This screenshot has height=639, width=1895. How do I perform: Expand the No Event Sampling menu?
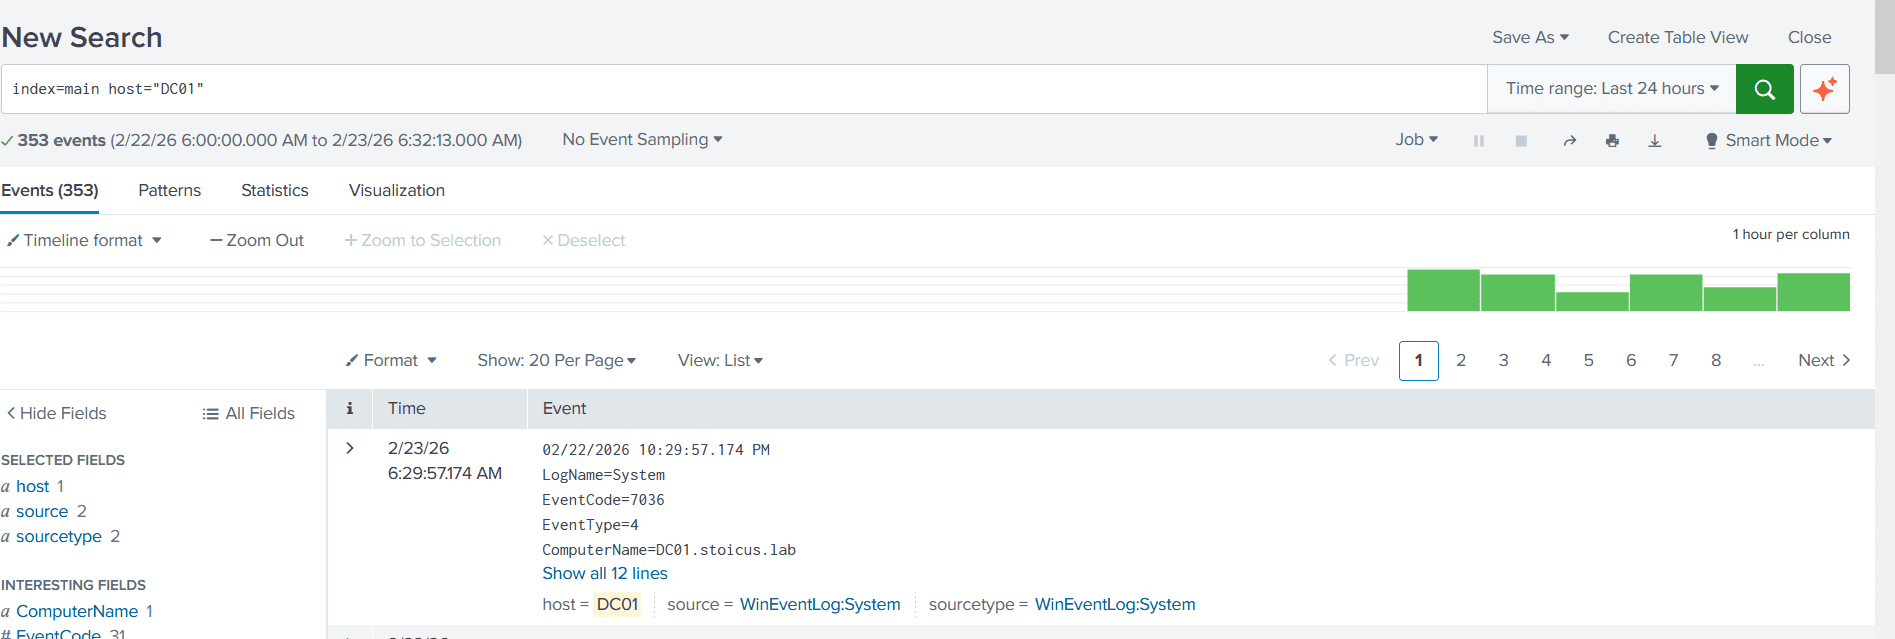click(x=641, y=140)
